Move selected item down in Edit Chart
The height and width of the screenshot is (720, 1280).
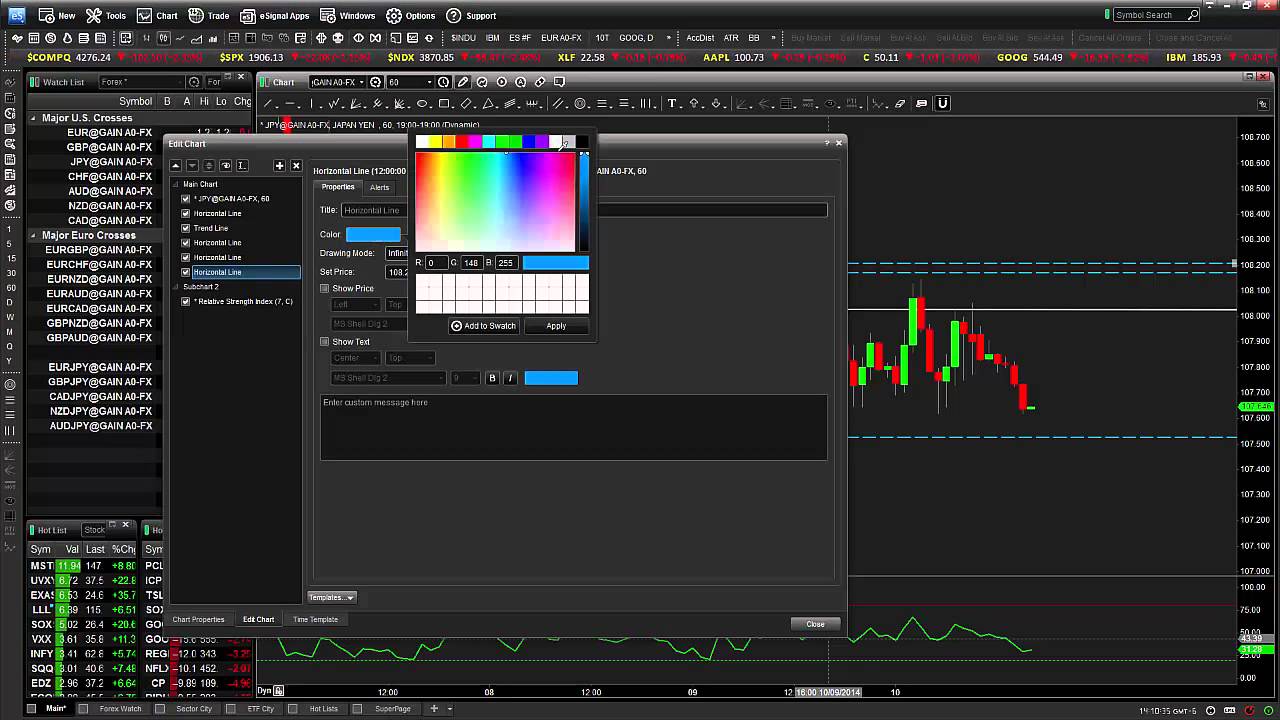click(x=192, y=165)
